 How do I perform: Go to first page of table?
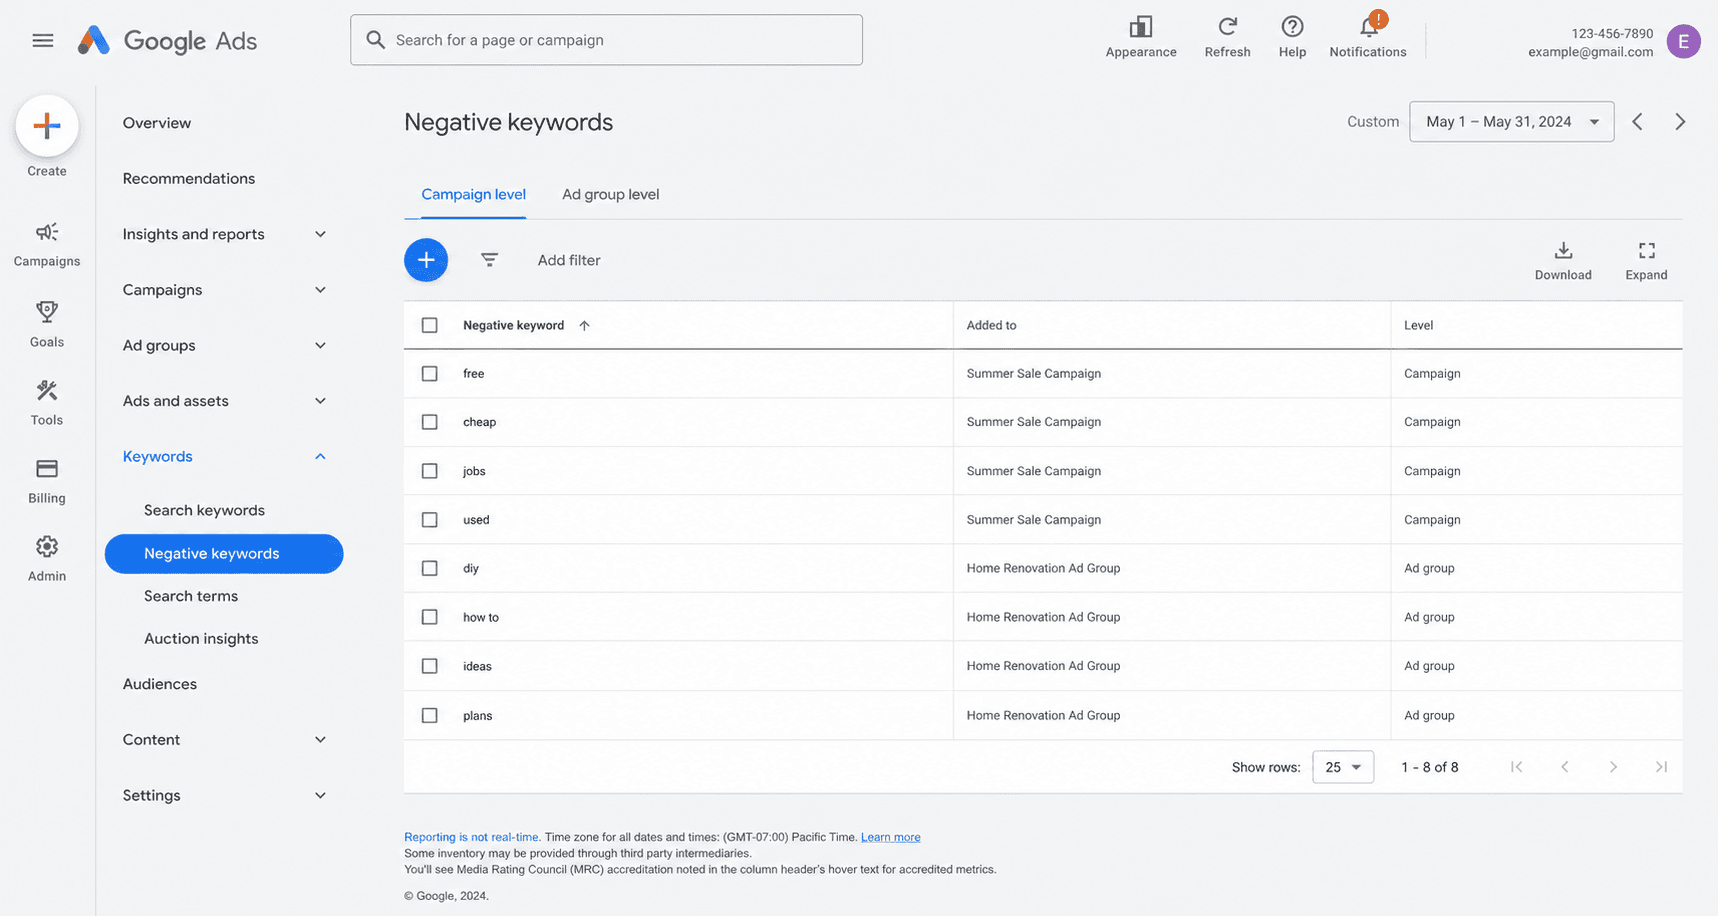coord(1517,767)
